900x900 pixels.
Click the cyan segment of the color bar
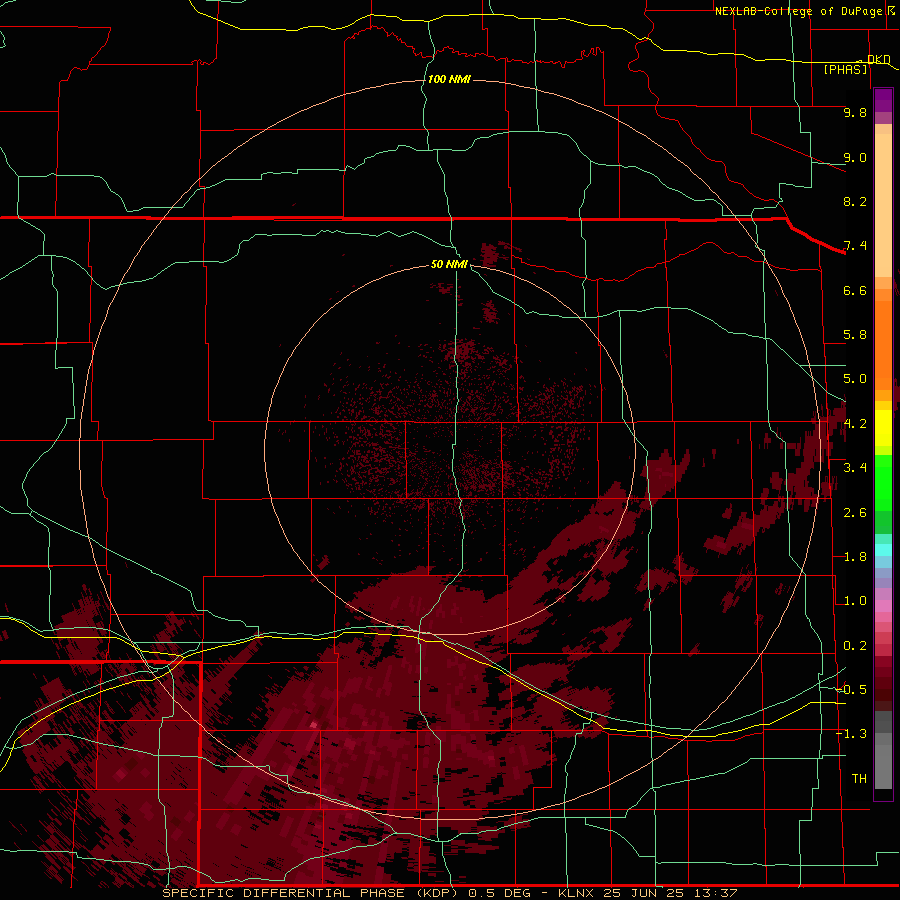[883, 549]
